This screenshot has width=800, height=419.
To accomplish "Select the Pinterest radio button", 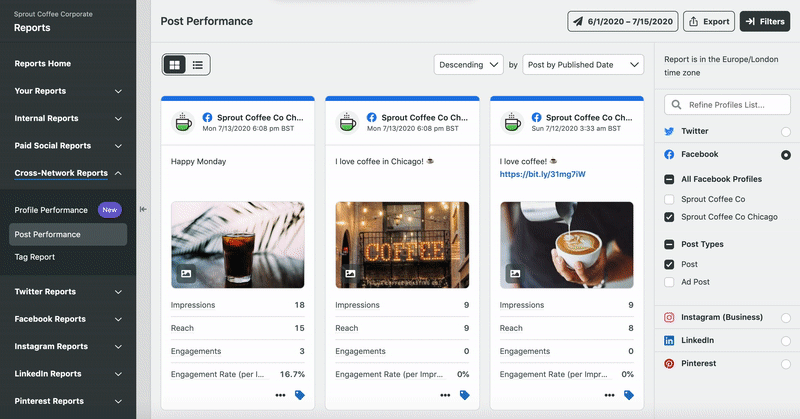I will click(786, 364).
